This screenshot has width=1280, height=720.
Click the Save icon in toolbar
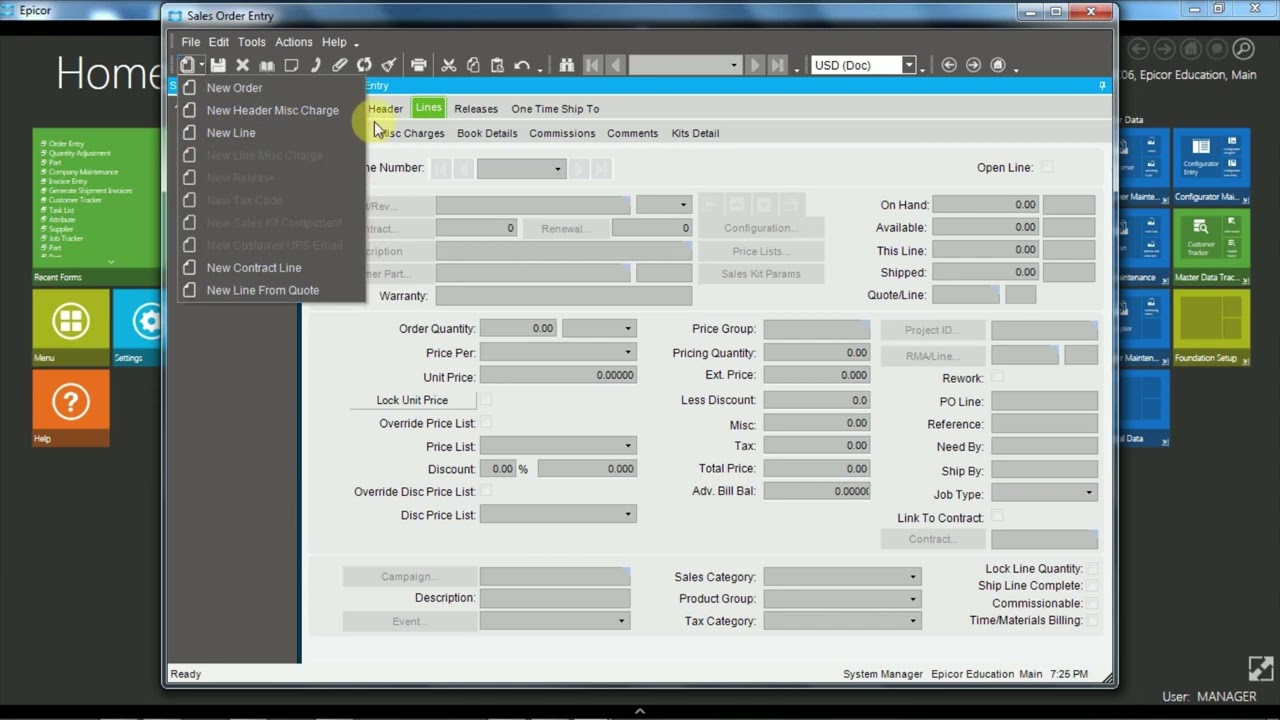coord(218,65)
